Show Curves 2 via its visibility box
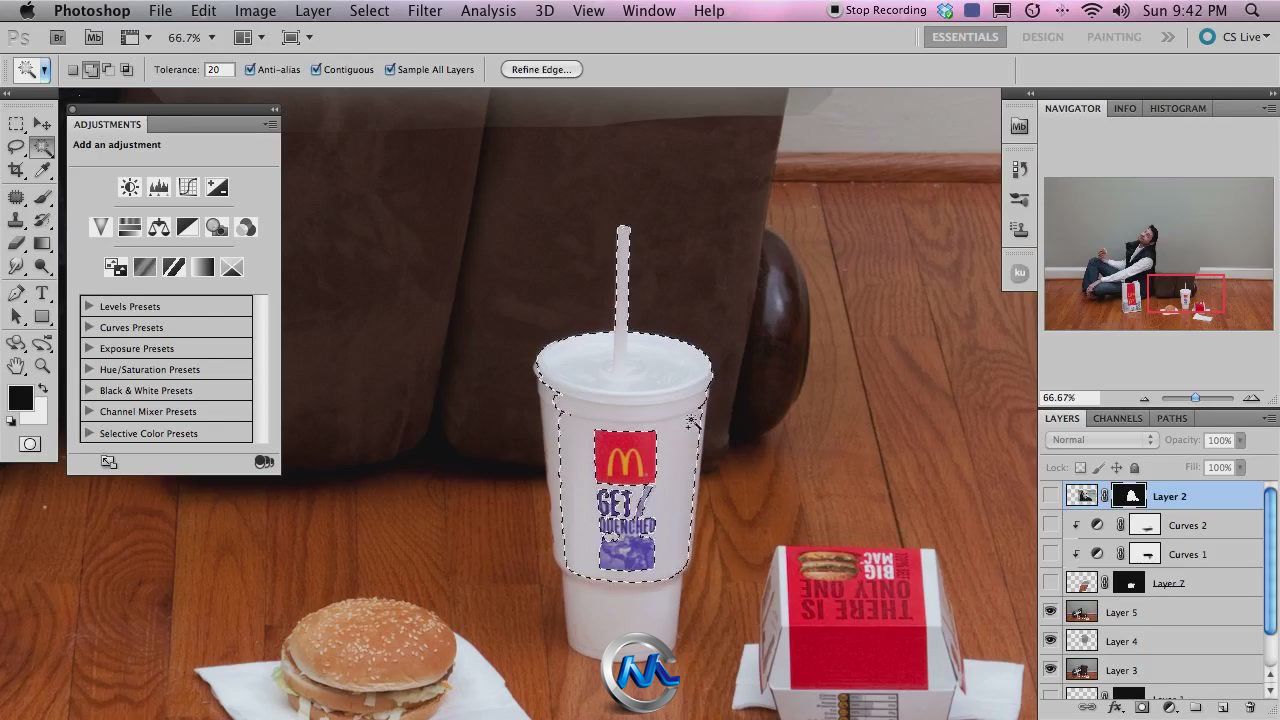 click(x=1050, y=524)
